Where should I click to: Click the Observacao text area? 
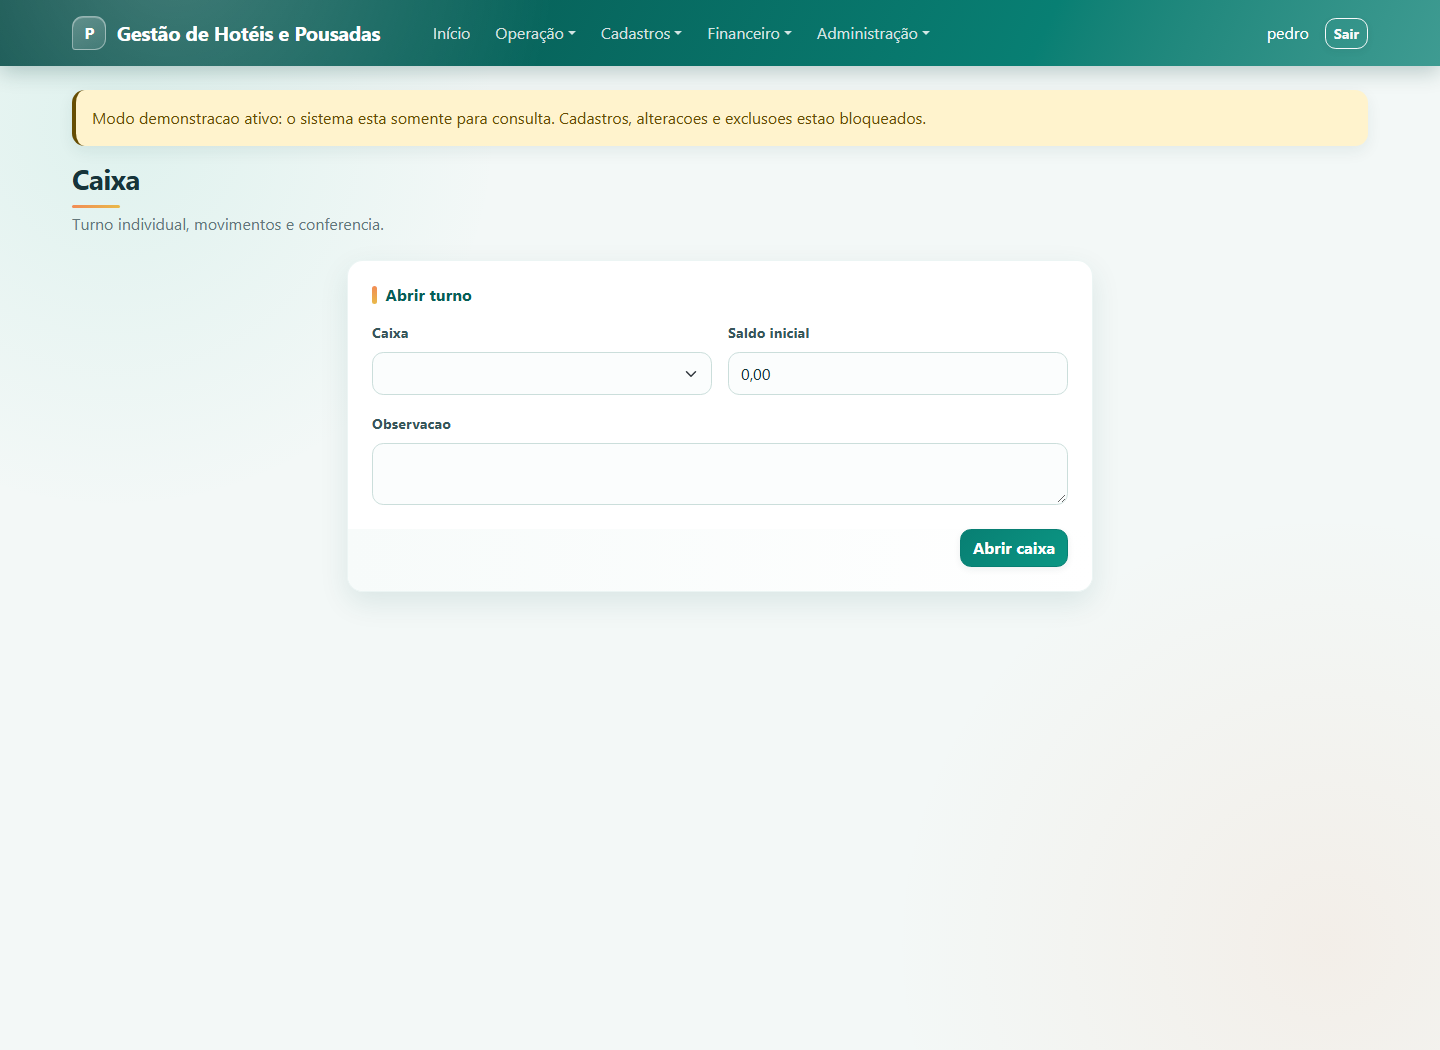click(720, 474)
